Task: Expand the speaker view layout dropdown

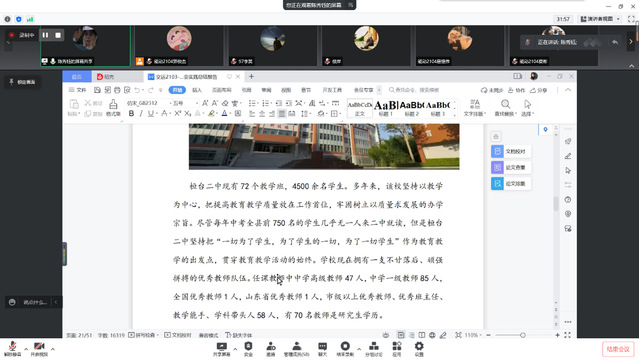Action: [x=618, y=19]
